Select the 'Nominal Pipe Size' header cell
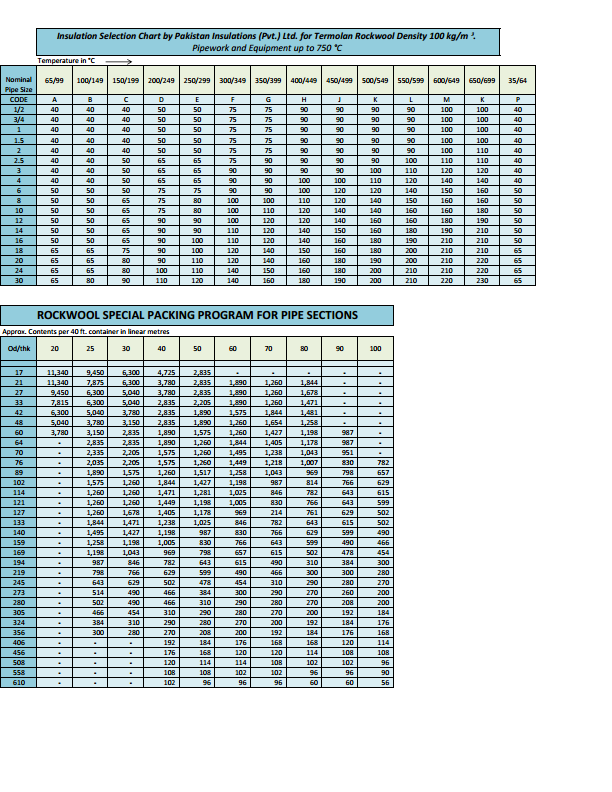612x792 pixels. click(19, 83)
